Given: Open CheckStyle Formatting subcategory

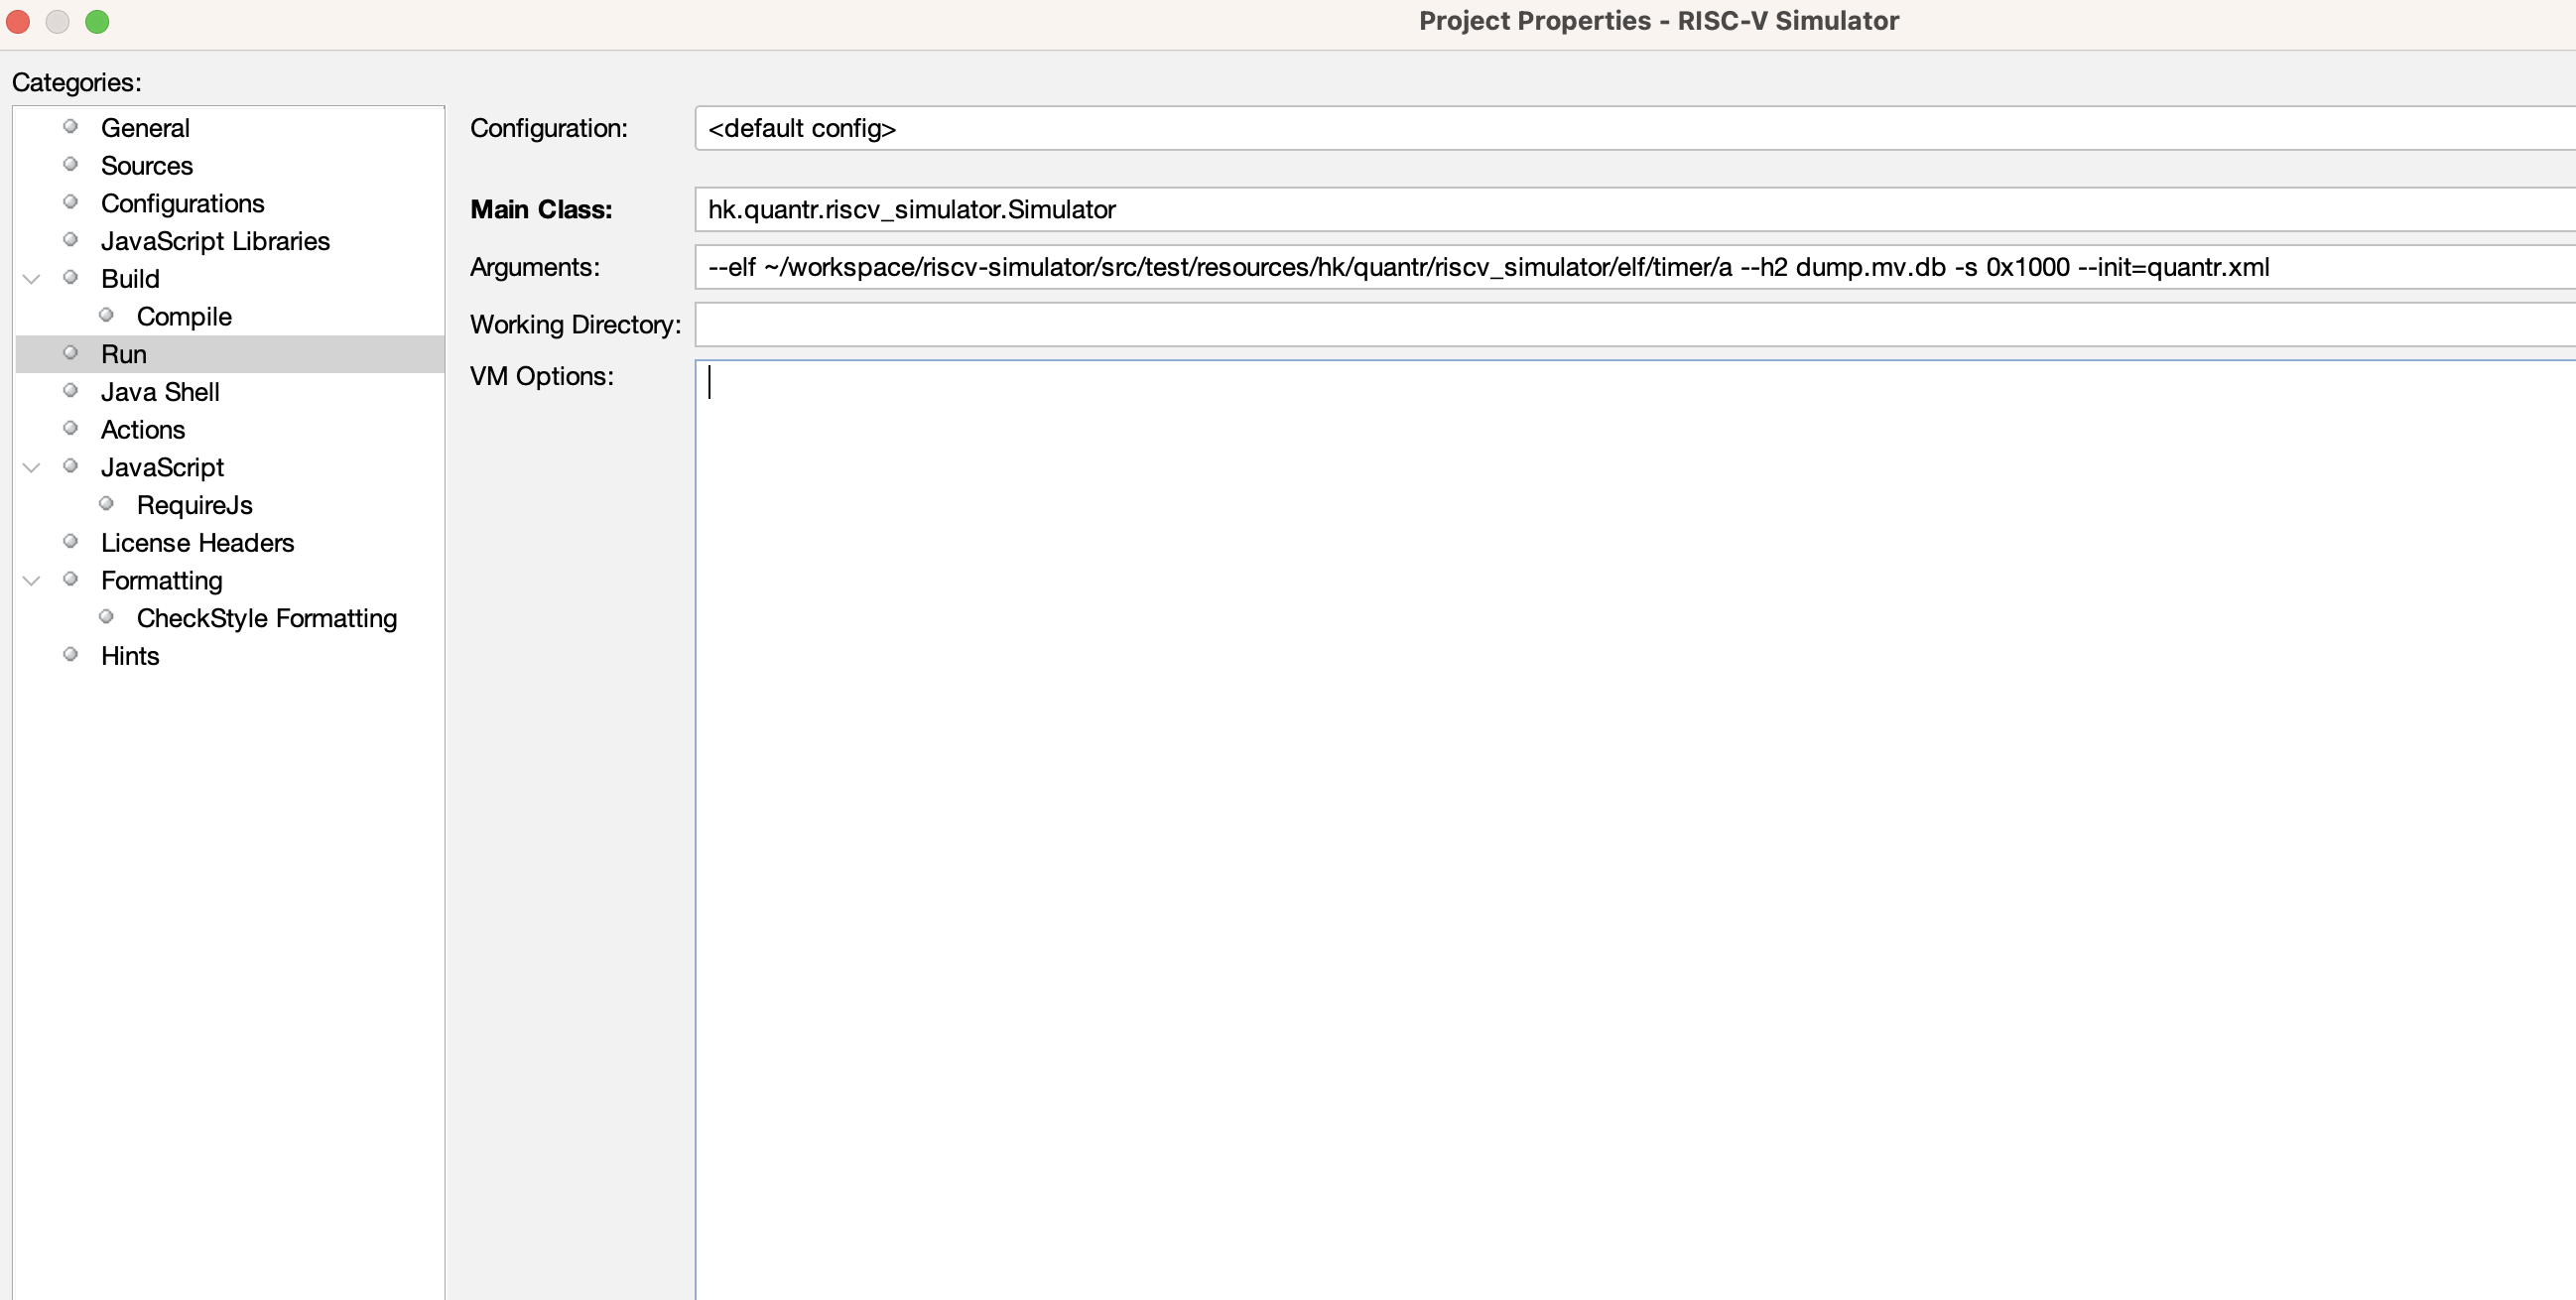Looking at the screenshot, I should pyautogui.click(x=267, y=619).
